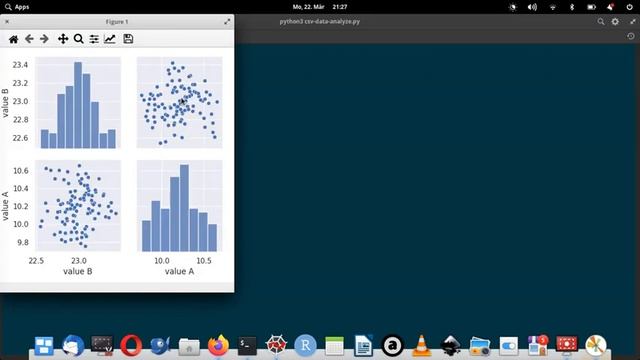Viewport: 640px width, 360px height.
Task: Open the sound volume indicator
Action: [x=532, y=7]
